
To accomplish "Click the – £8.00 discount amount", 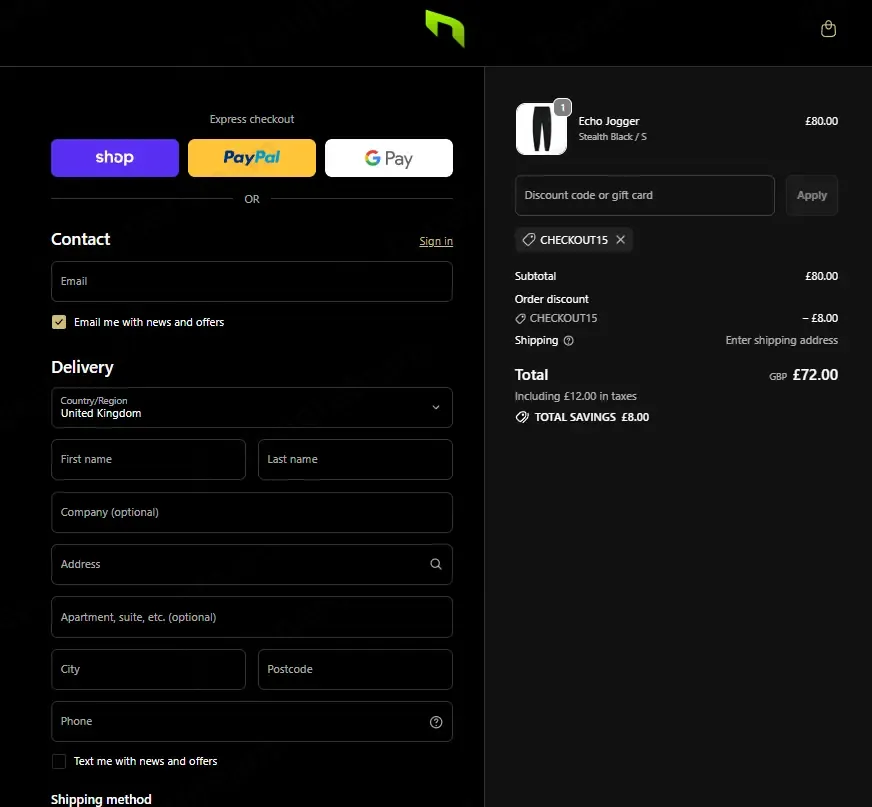I will tap(820, 318).
